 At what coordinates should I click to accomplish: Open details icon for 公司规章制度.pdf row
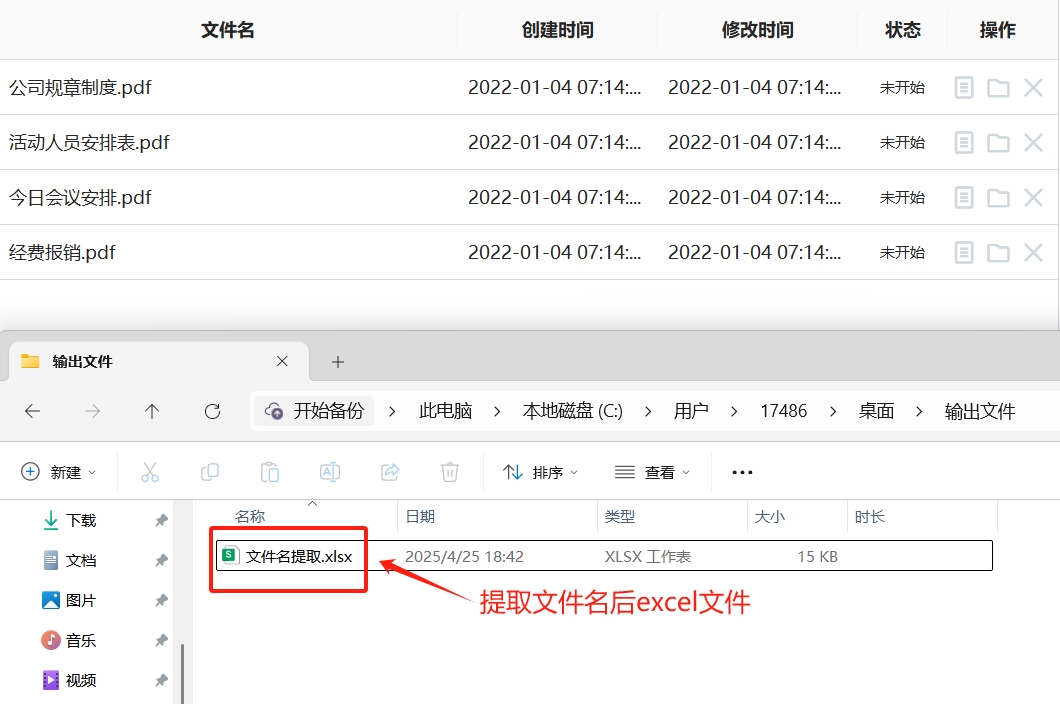point(964,88)
